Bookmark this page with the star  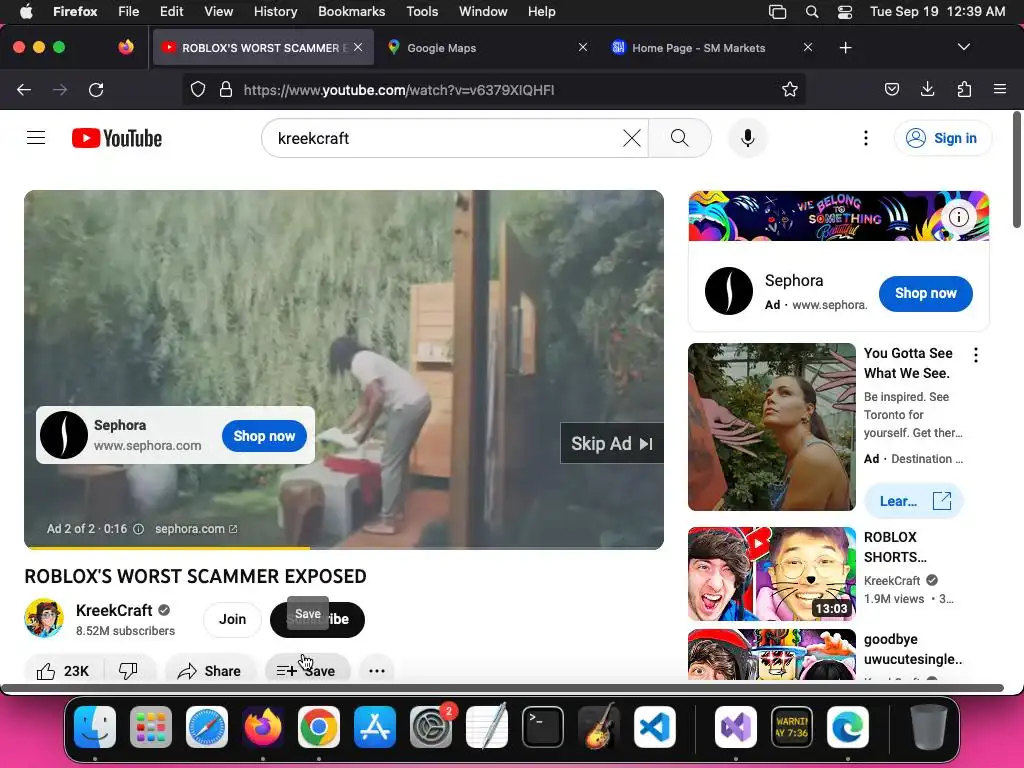pos(790,89)
